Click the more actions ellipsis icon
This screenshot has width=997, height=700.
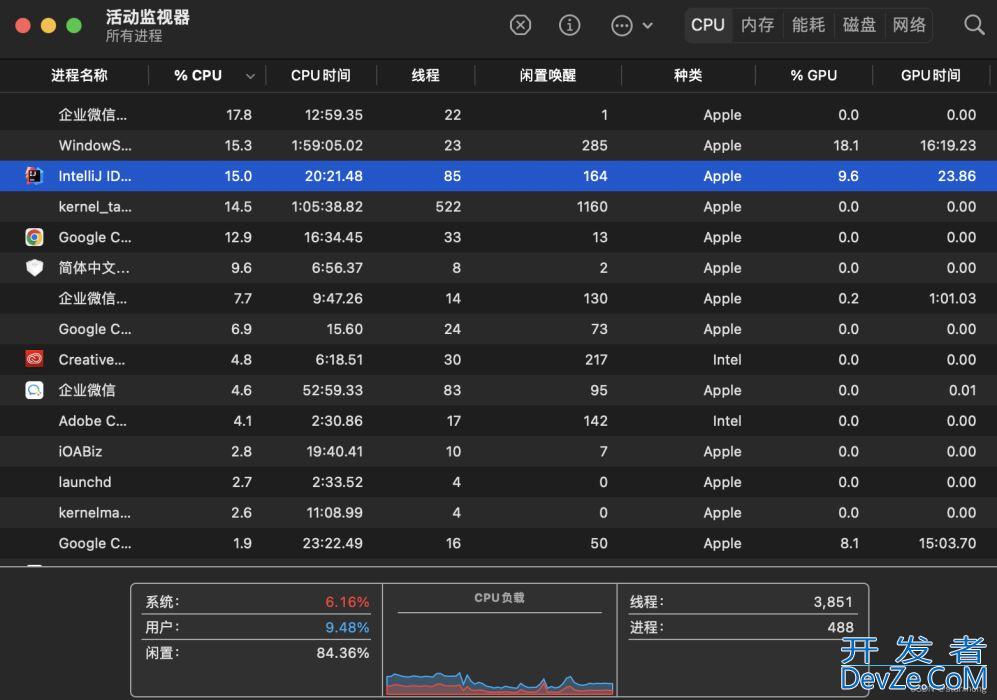(x=621, y=25)
